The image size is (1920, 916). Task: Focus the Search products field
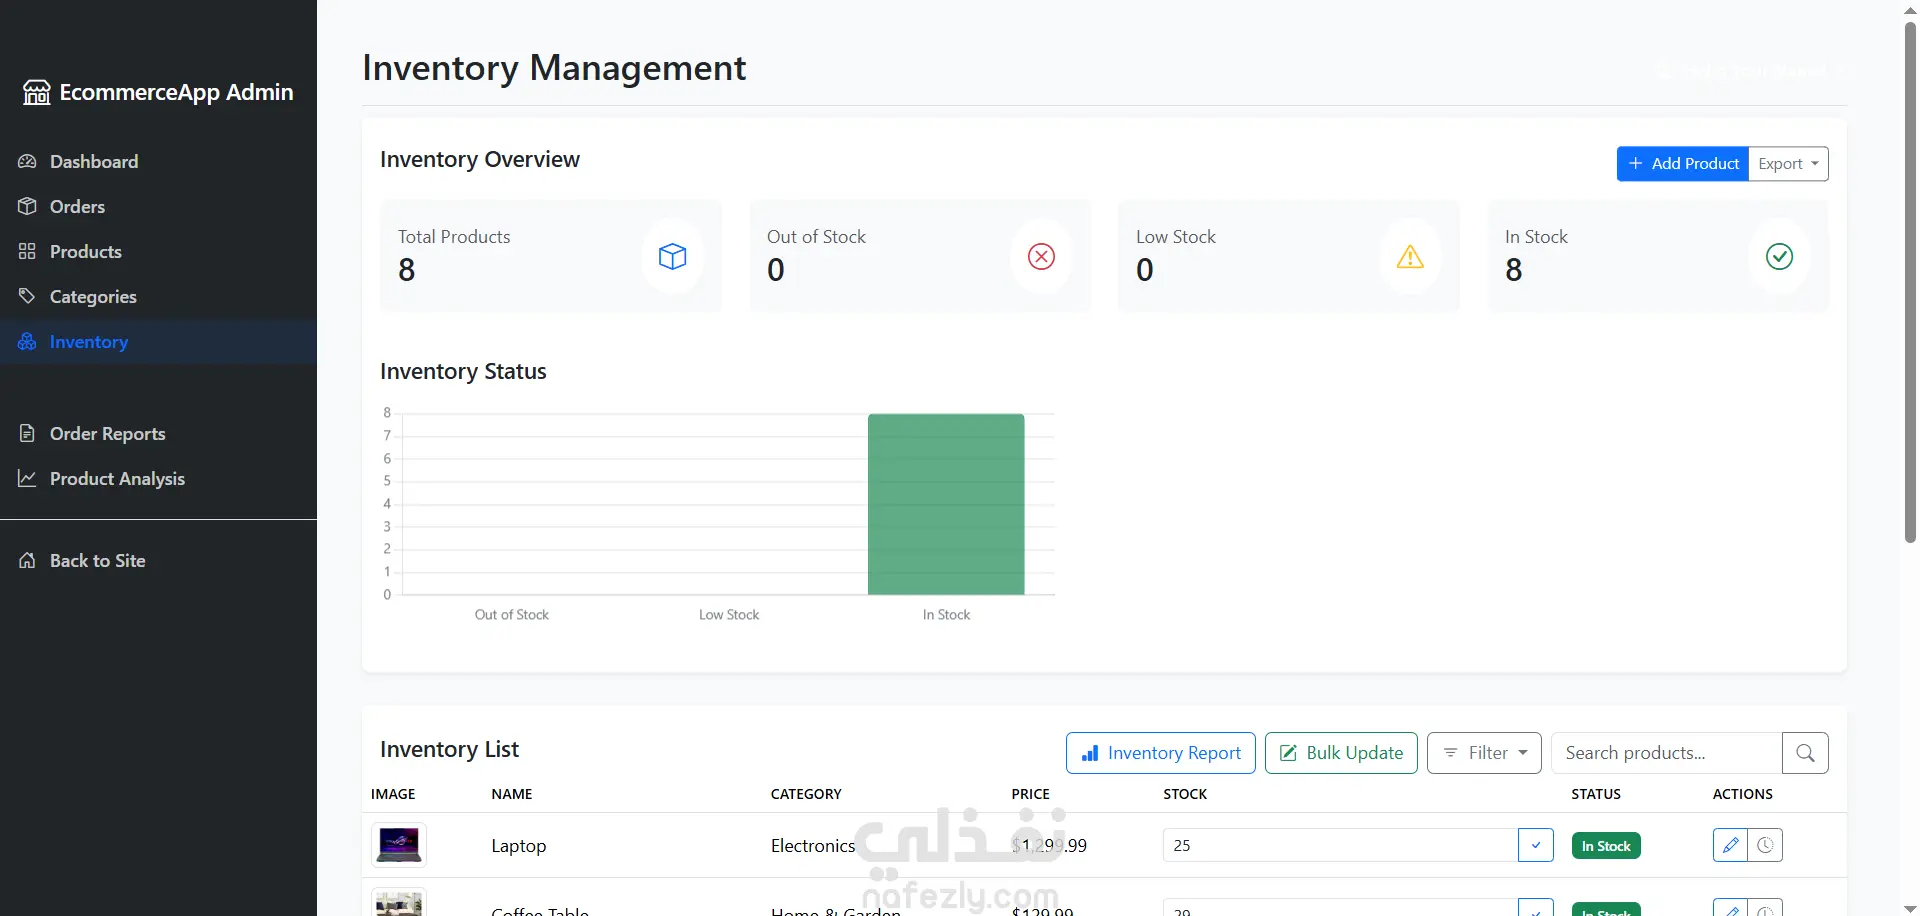point(1667,753)
